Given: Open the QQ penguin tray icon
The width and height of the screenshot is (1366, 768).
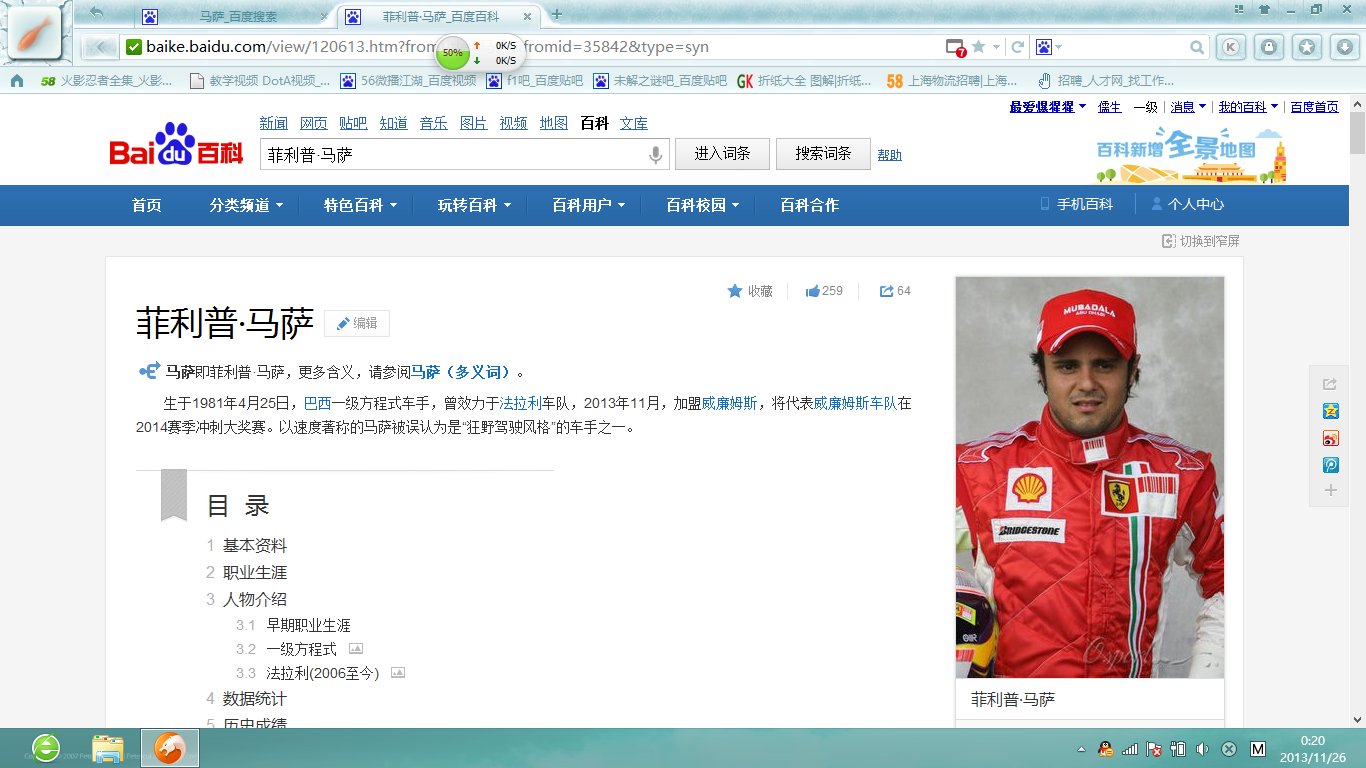Looking at the screenshot, I should pos(1105,749).
